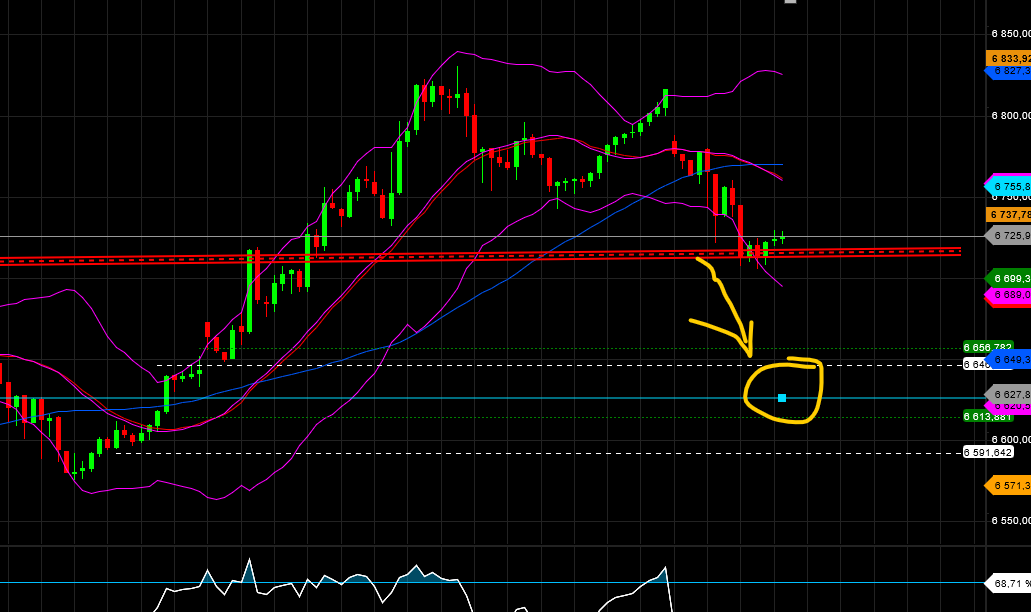Click the 6 850,00 axis value

point(1011,34)
